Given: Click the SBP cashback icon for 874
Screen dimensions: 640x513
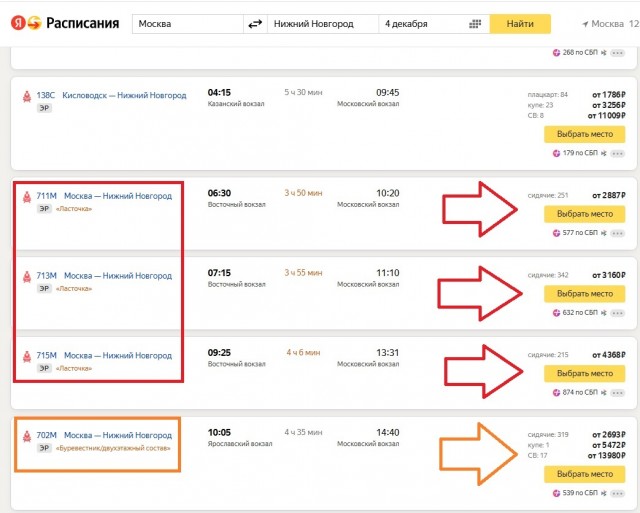Looking at the screenshot, I should [556, 393].
